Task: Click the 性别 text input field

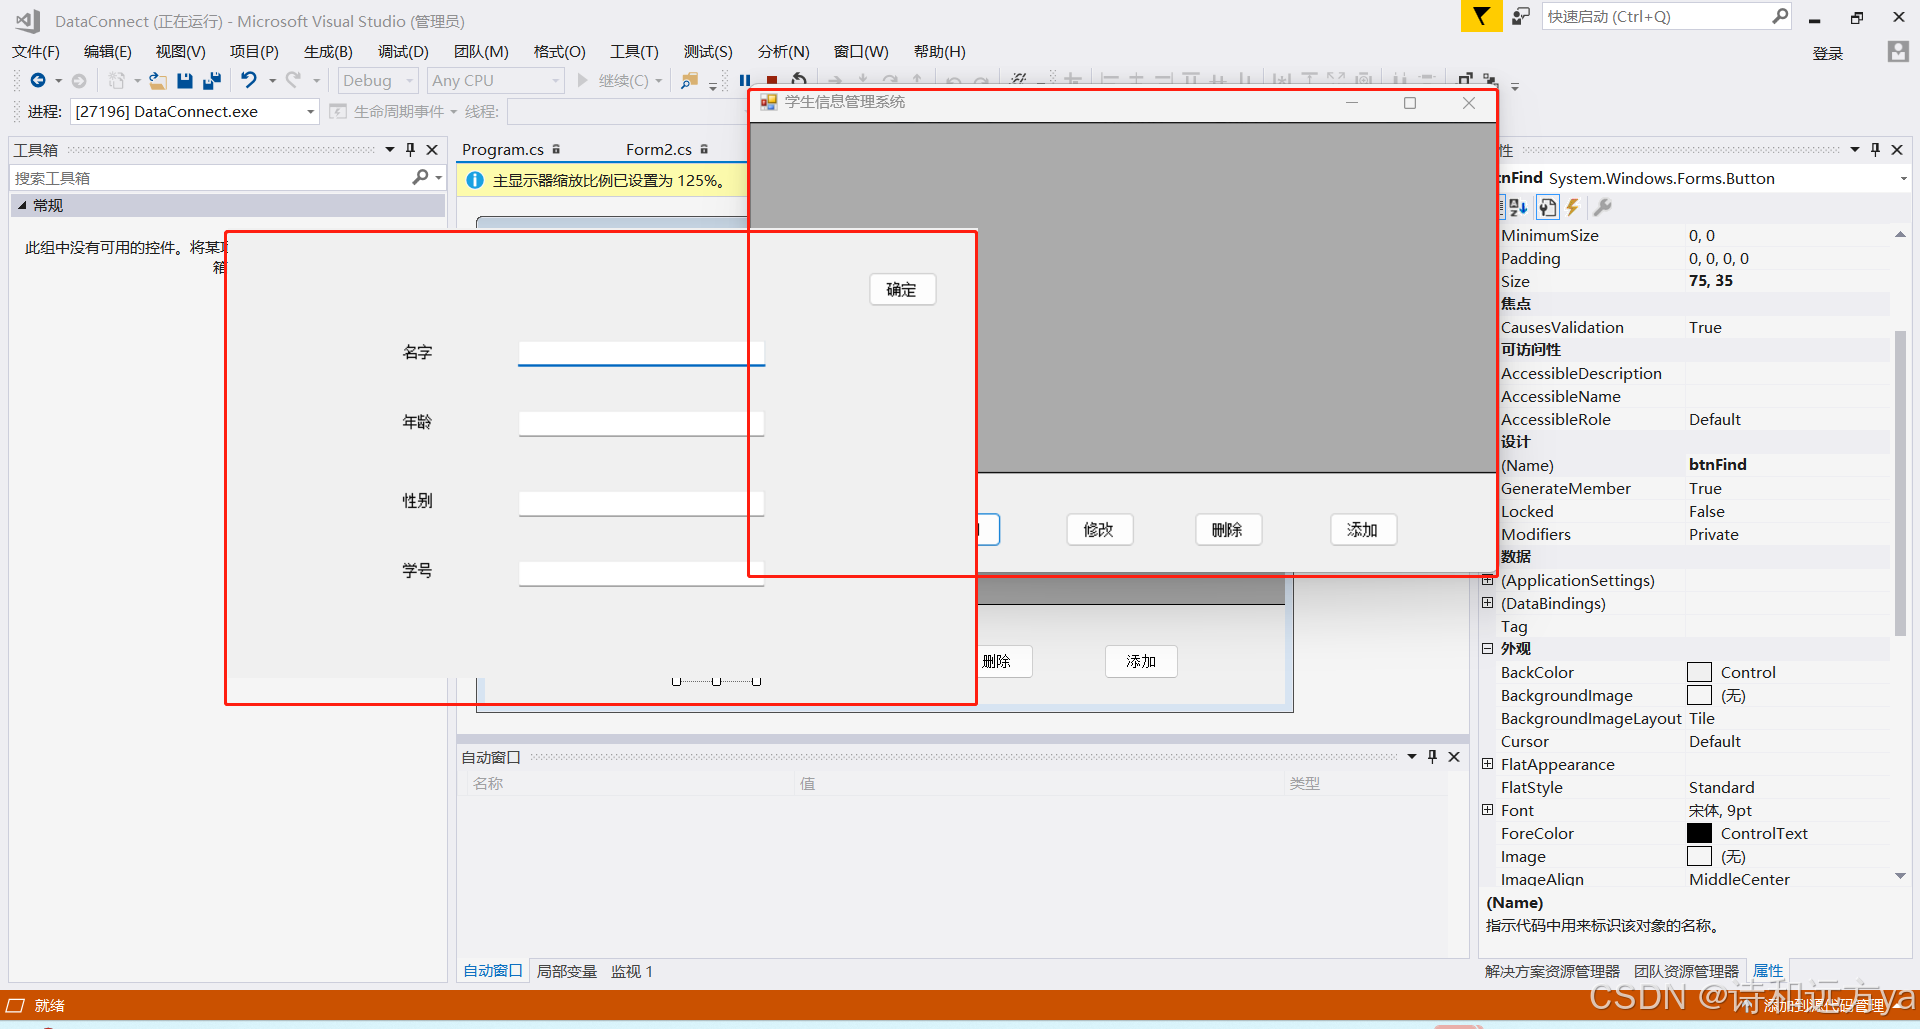Action: (x=641, y=502)
